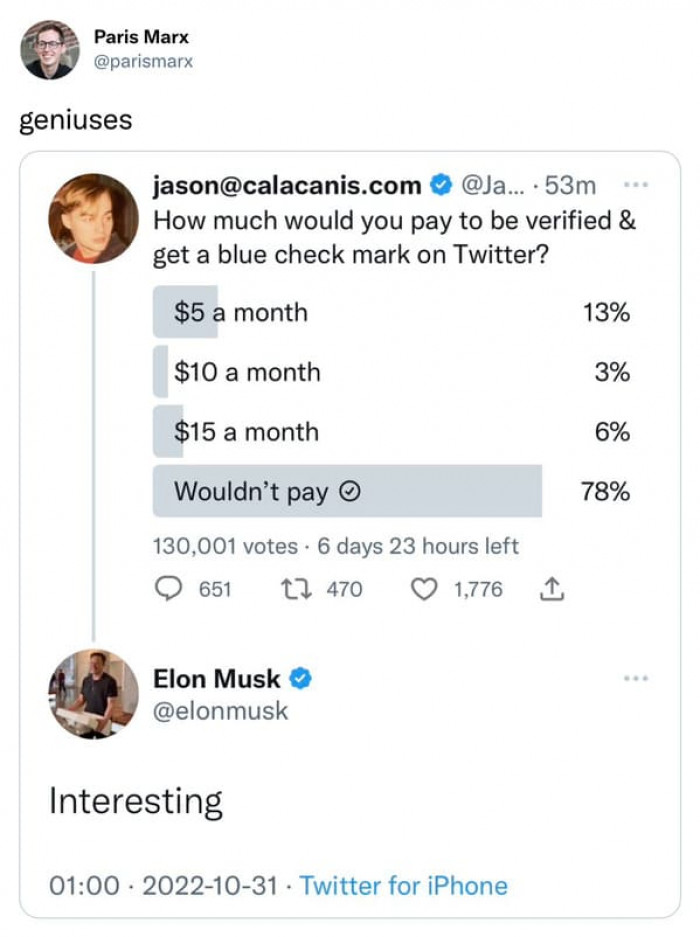The height and width of the screenshot is (937, 700).
Task: Open Paris Marx's profile picture
Action: point(49,49)
